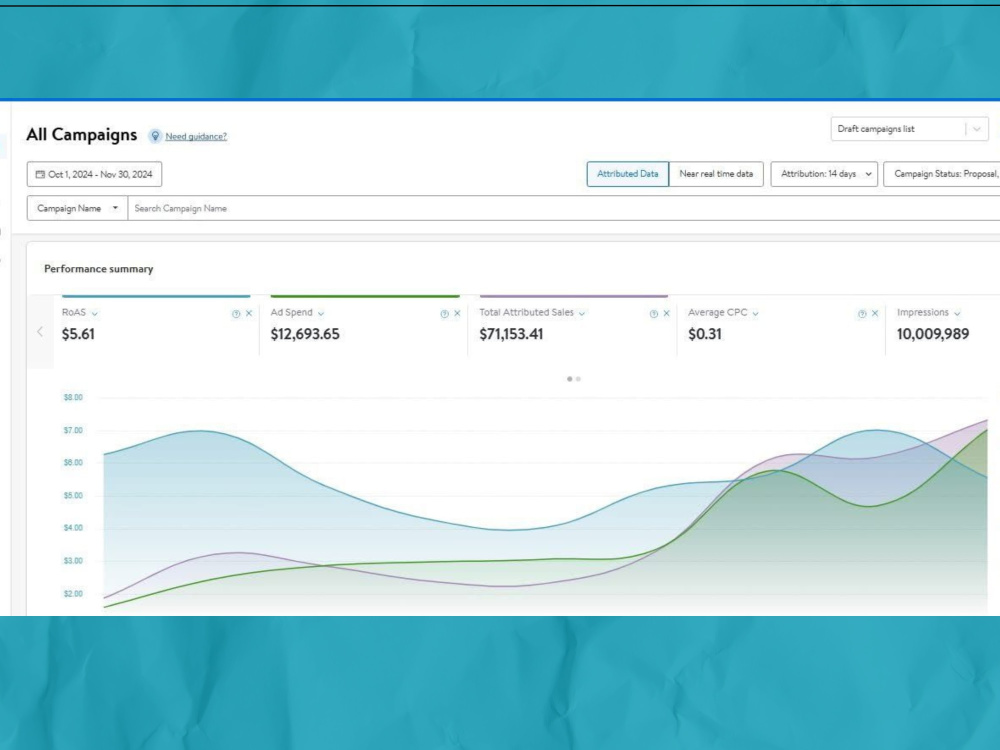Click the $8.00 axis label

[x=73, y=397]
